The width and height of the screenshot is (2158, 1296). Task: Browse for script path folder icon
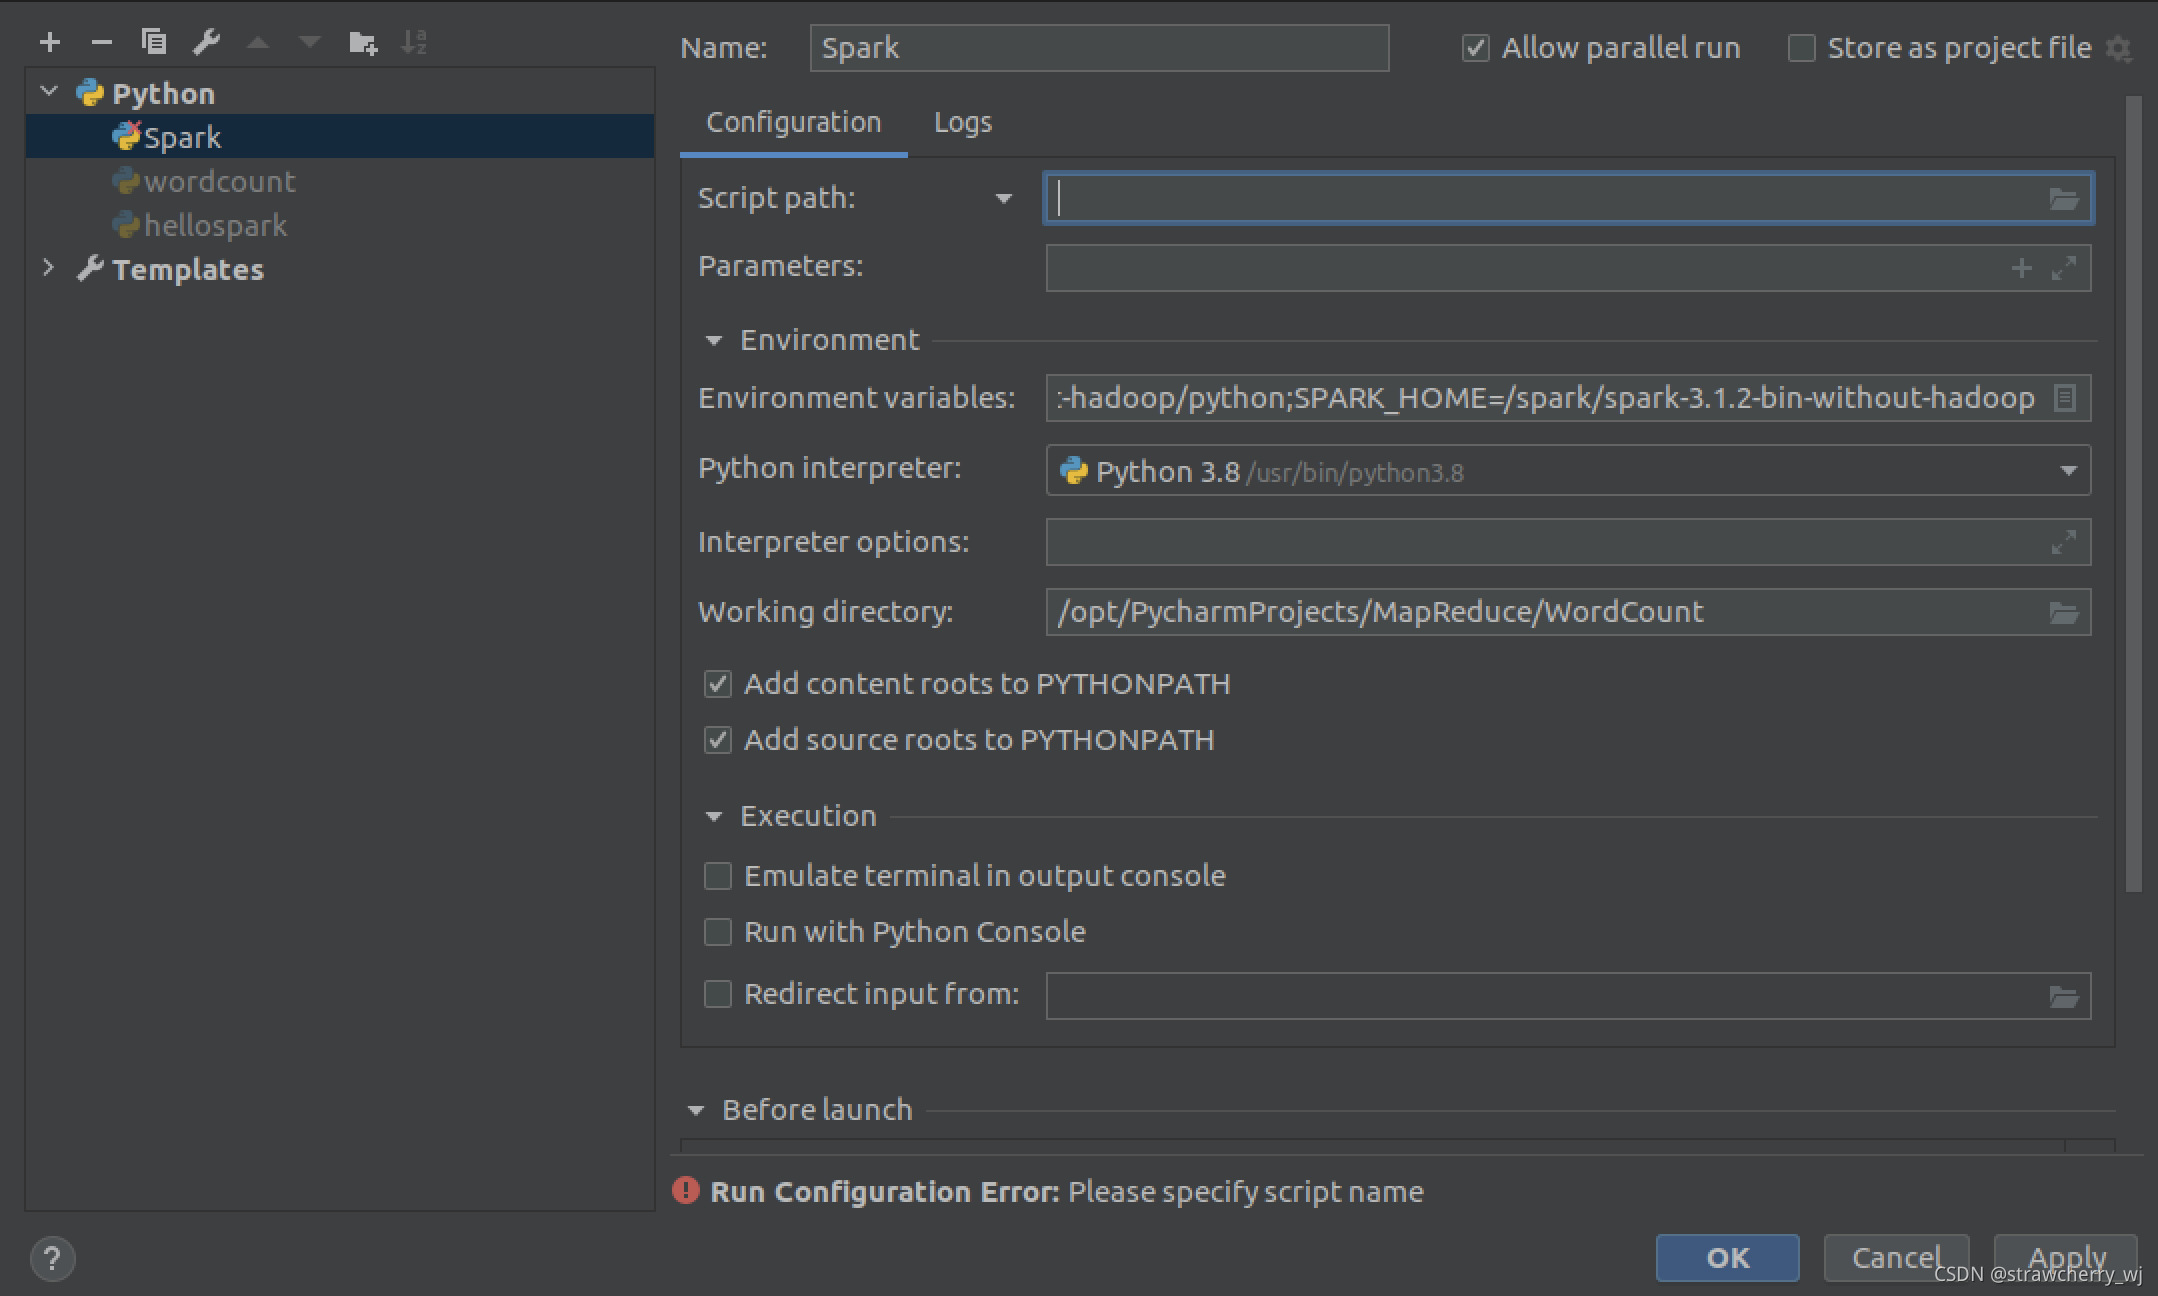2064,199
